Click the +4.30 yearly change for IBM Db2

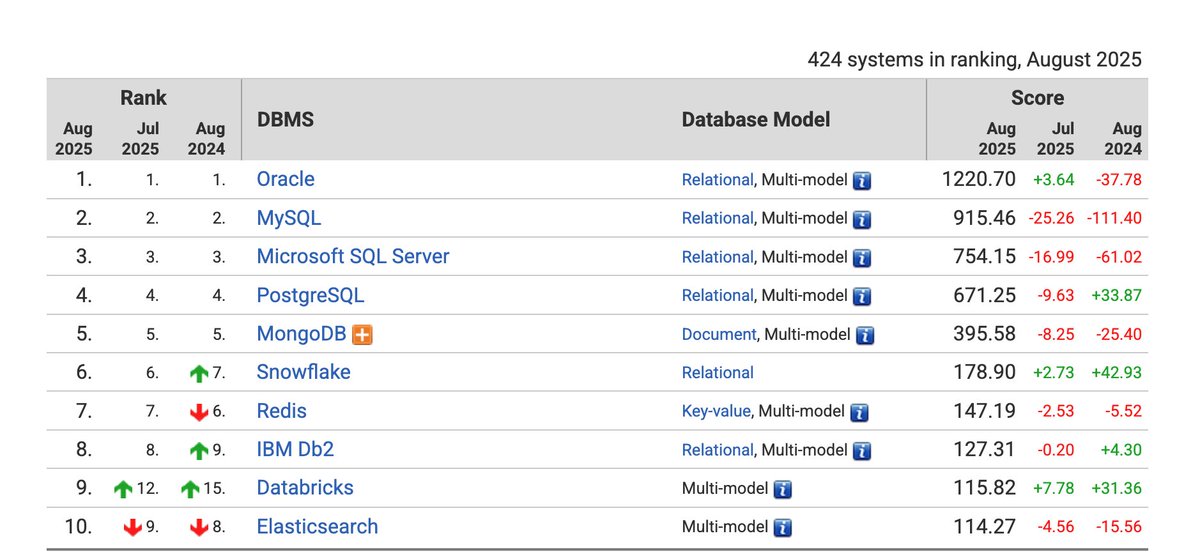tap(1121, 450)
